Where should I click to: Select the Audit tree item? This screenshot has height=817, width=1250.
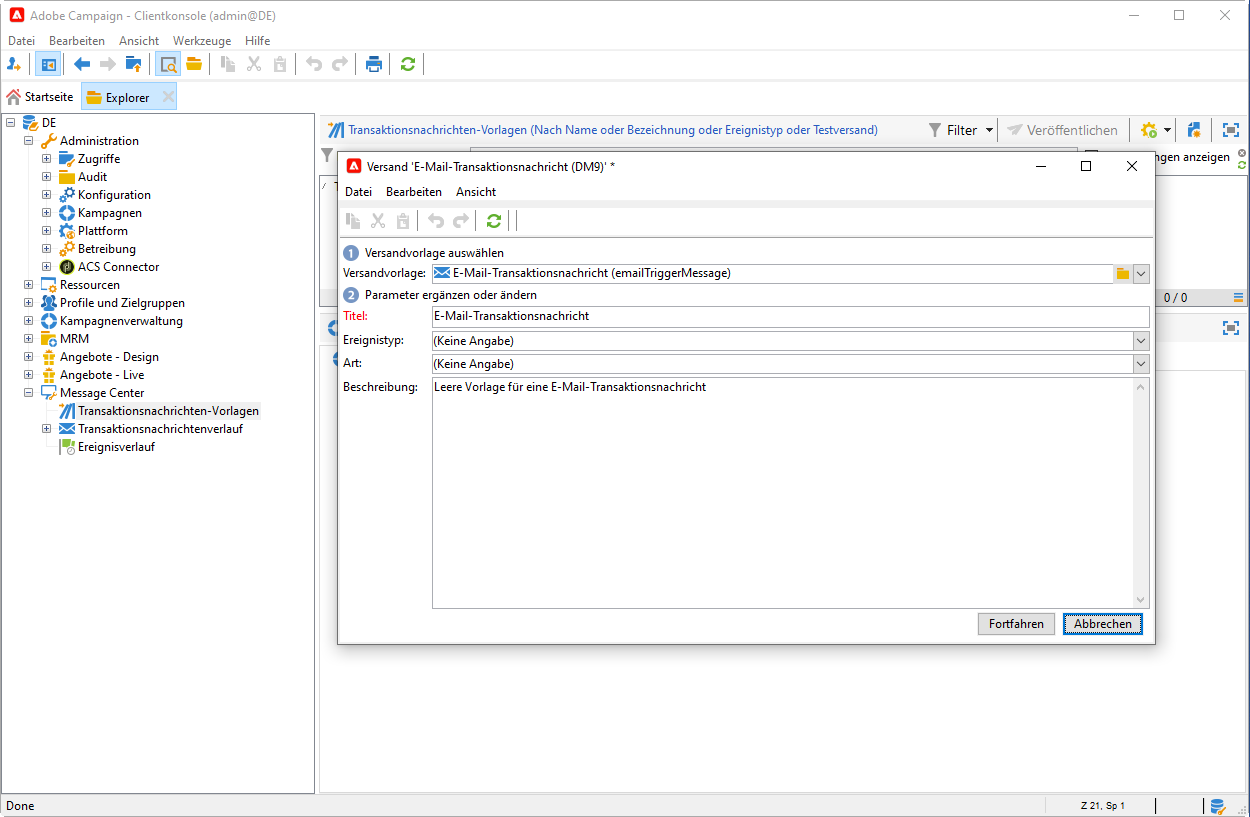92,177
